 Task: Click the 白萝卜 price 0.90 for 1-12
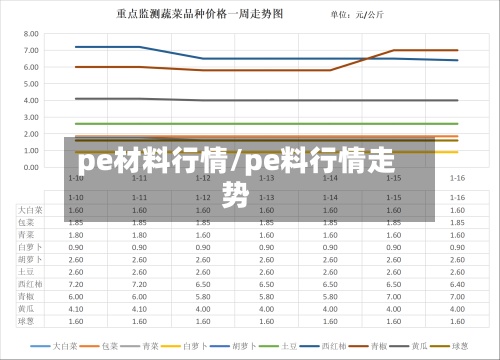pyautogui.click(x=203, y=247)
